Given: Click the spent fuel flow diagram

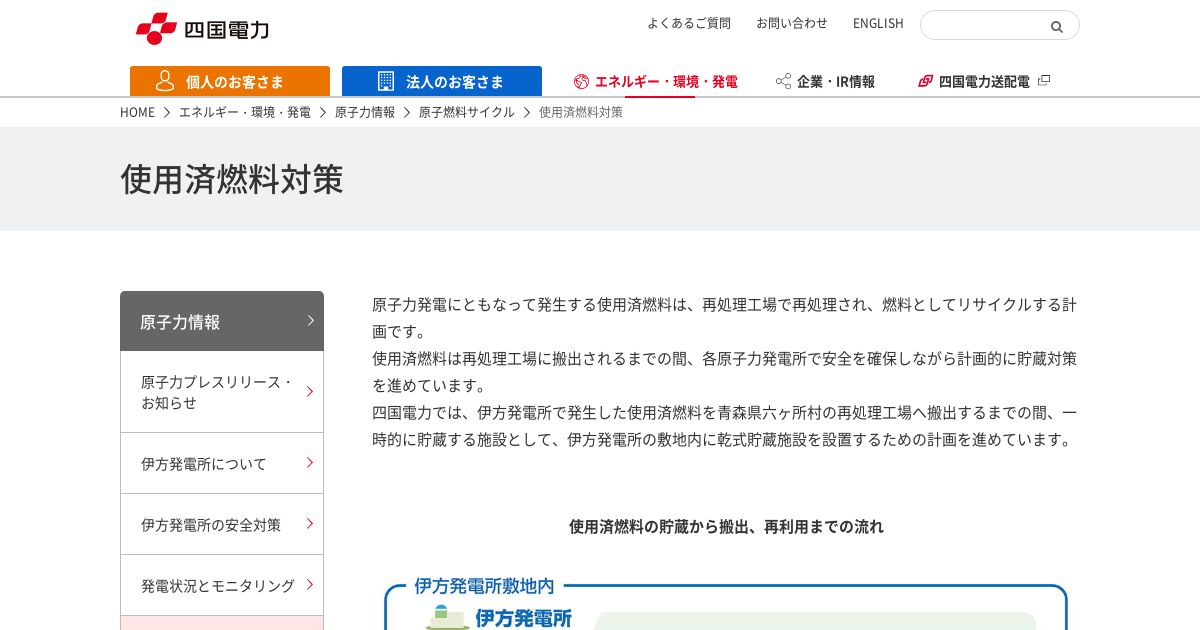Looking at the screenshot, I should [x=726, y=604].
